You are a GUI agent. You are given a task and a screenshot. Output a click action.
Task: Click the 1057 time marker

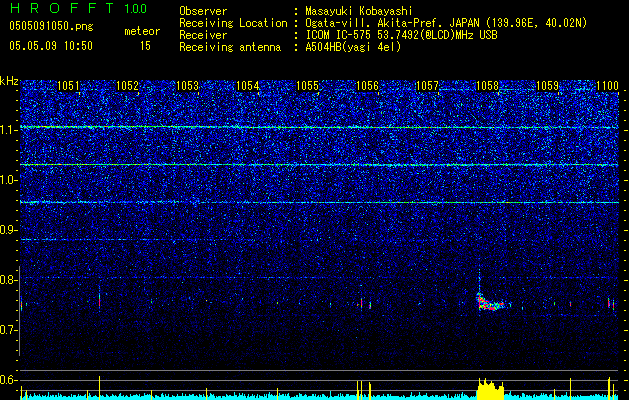[x=428, y=86]
